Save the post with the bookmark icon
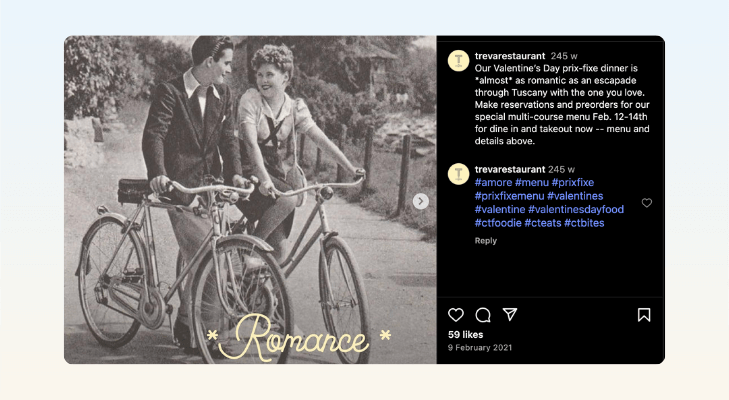The height and width of the screenshot is (400, 729). coord(644,315)
